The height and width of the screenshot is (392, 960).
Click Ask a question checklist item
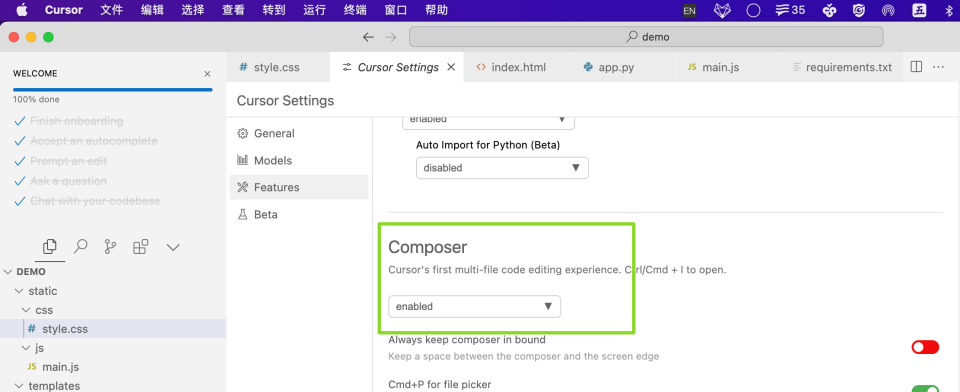pyautogui.click(x=60, y=181)
